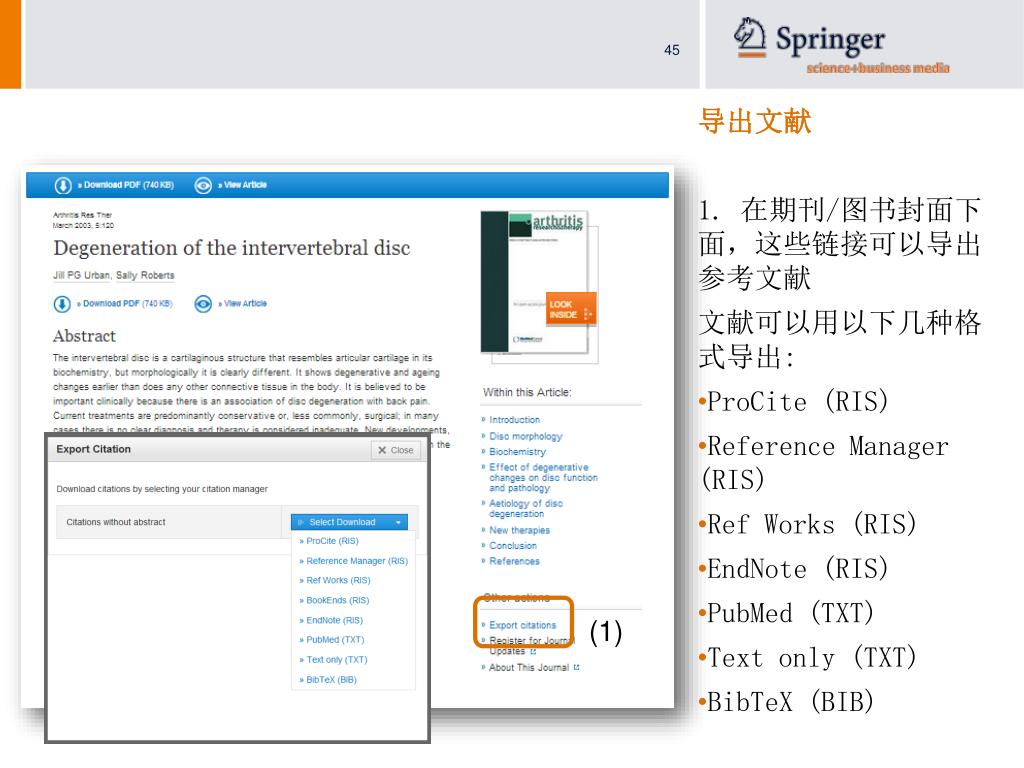The height and width of the screenshot is (768, 1024).
Task: Choose BookEnds (RIS) option
Action: coord(334,601)
